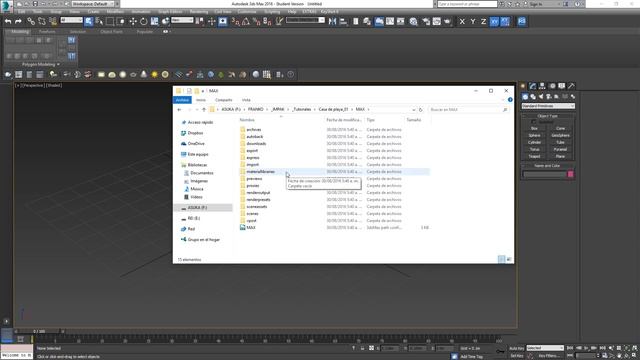This screenshot has height=360, width=640.
Task: Open the Named Selection Sets dropdown
Action: 305,20
